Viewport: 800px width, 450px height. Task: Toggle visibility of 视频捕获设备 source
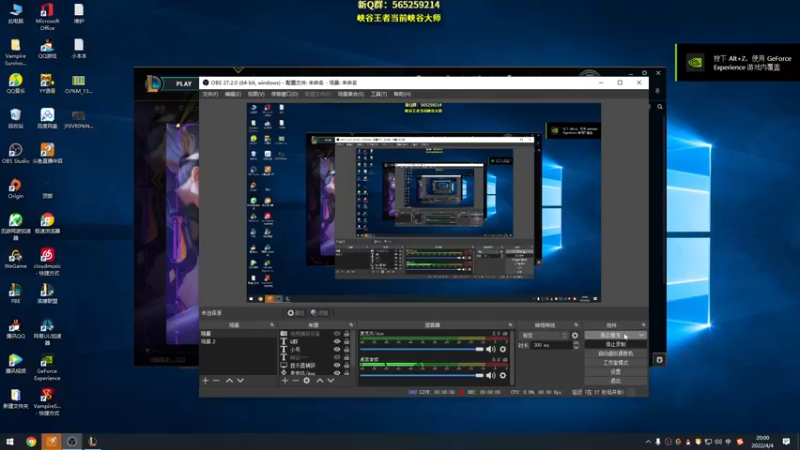[337, 334]
